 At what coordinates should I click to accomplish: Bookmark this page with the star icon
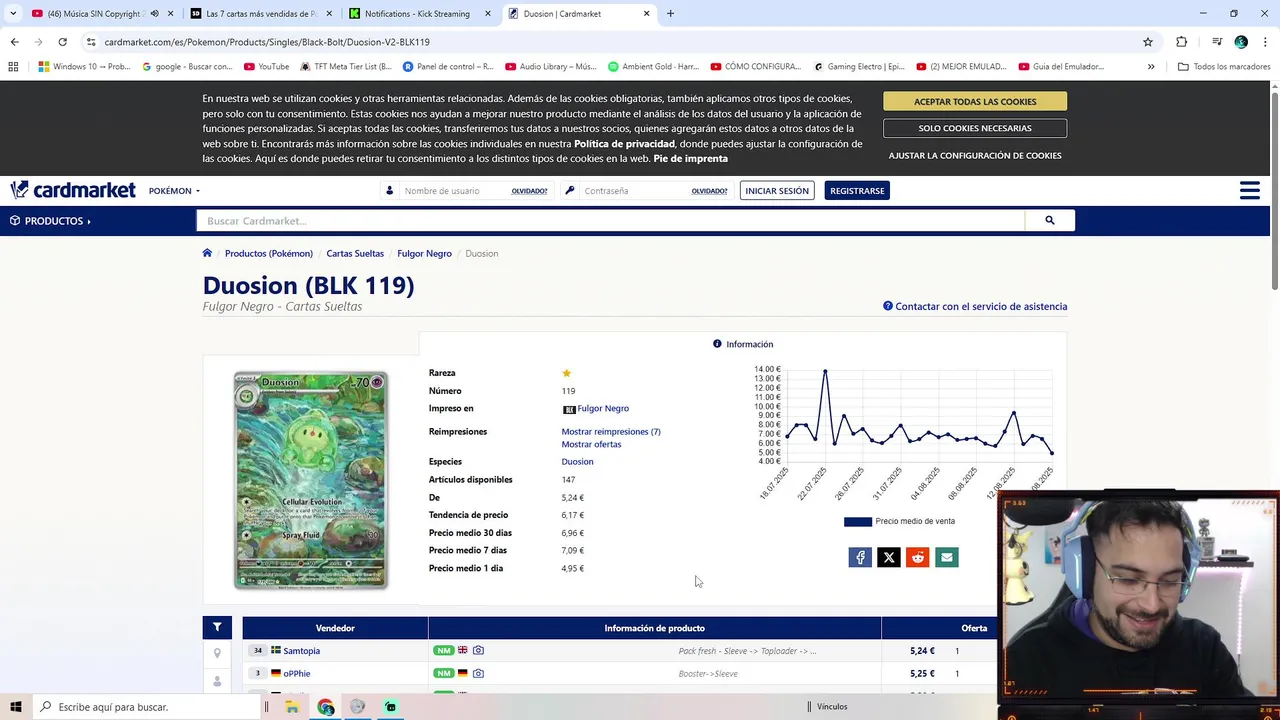coord(1148,42)
